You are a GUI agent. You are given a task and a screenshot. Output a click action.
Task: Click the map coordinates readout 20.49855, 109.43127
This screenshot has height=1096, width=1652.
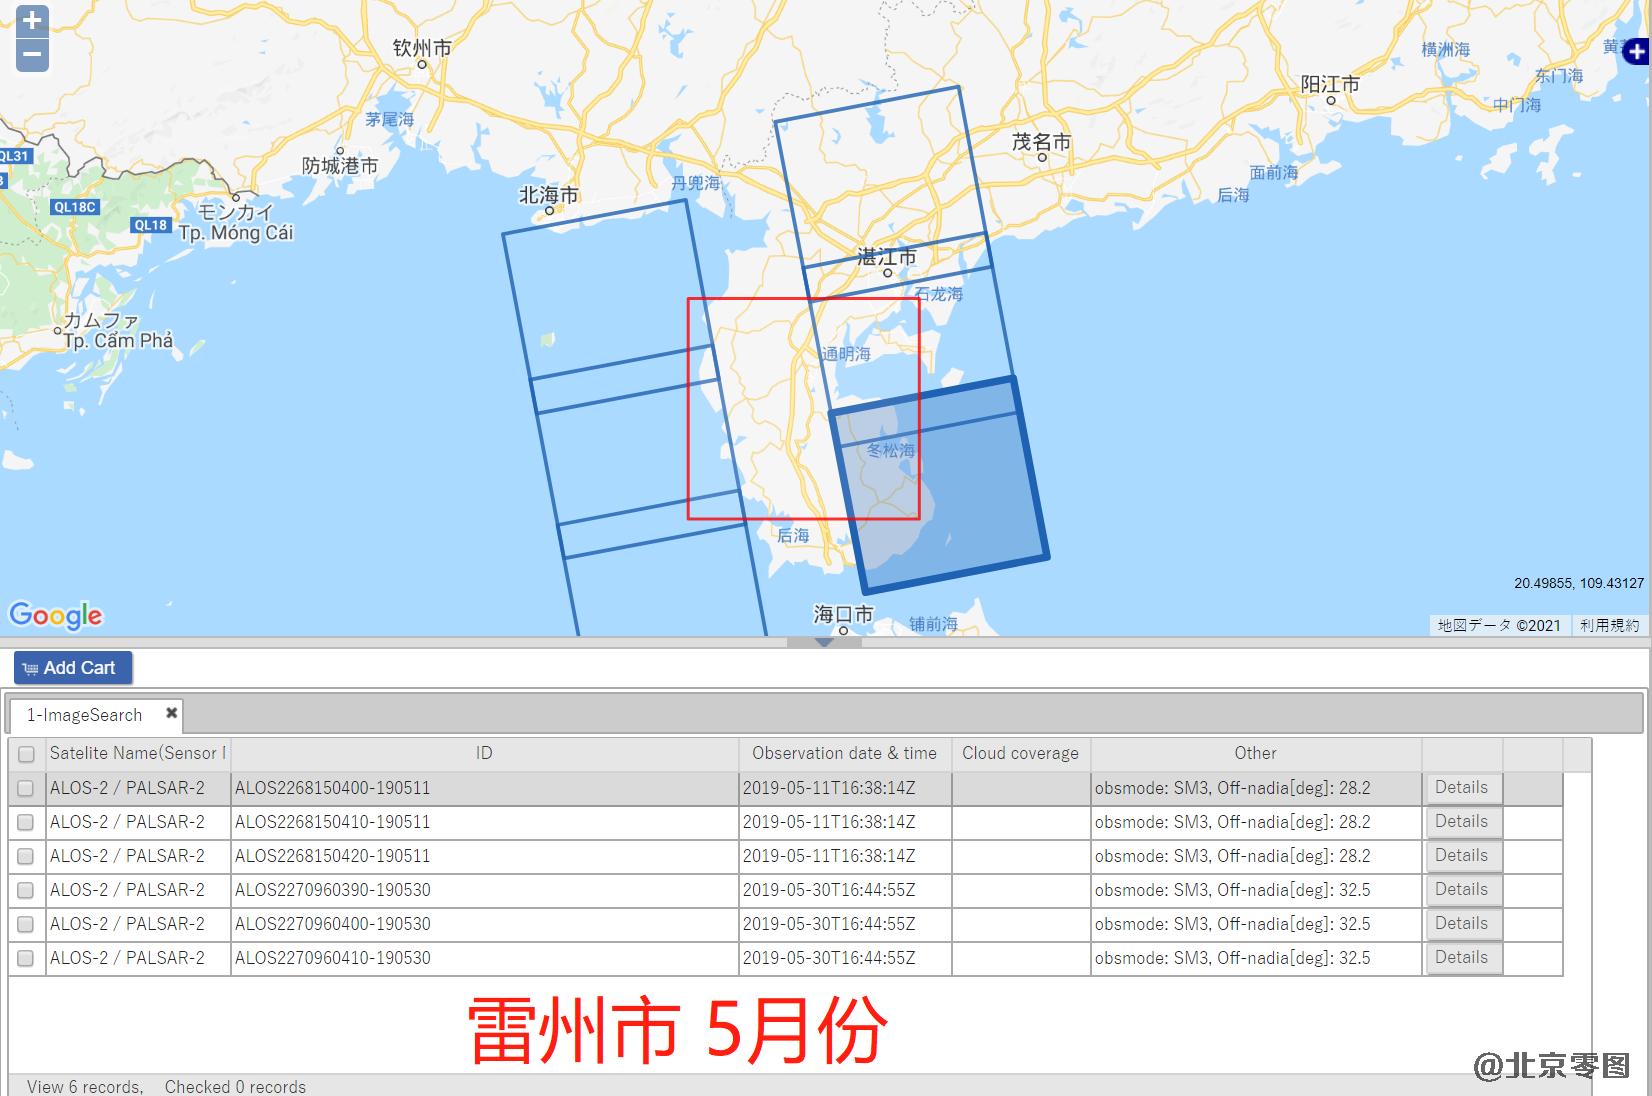pyautogui.click(x=1579, y=583)
